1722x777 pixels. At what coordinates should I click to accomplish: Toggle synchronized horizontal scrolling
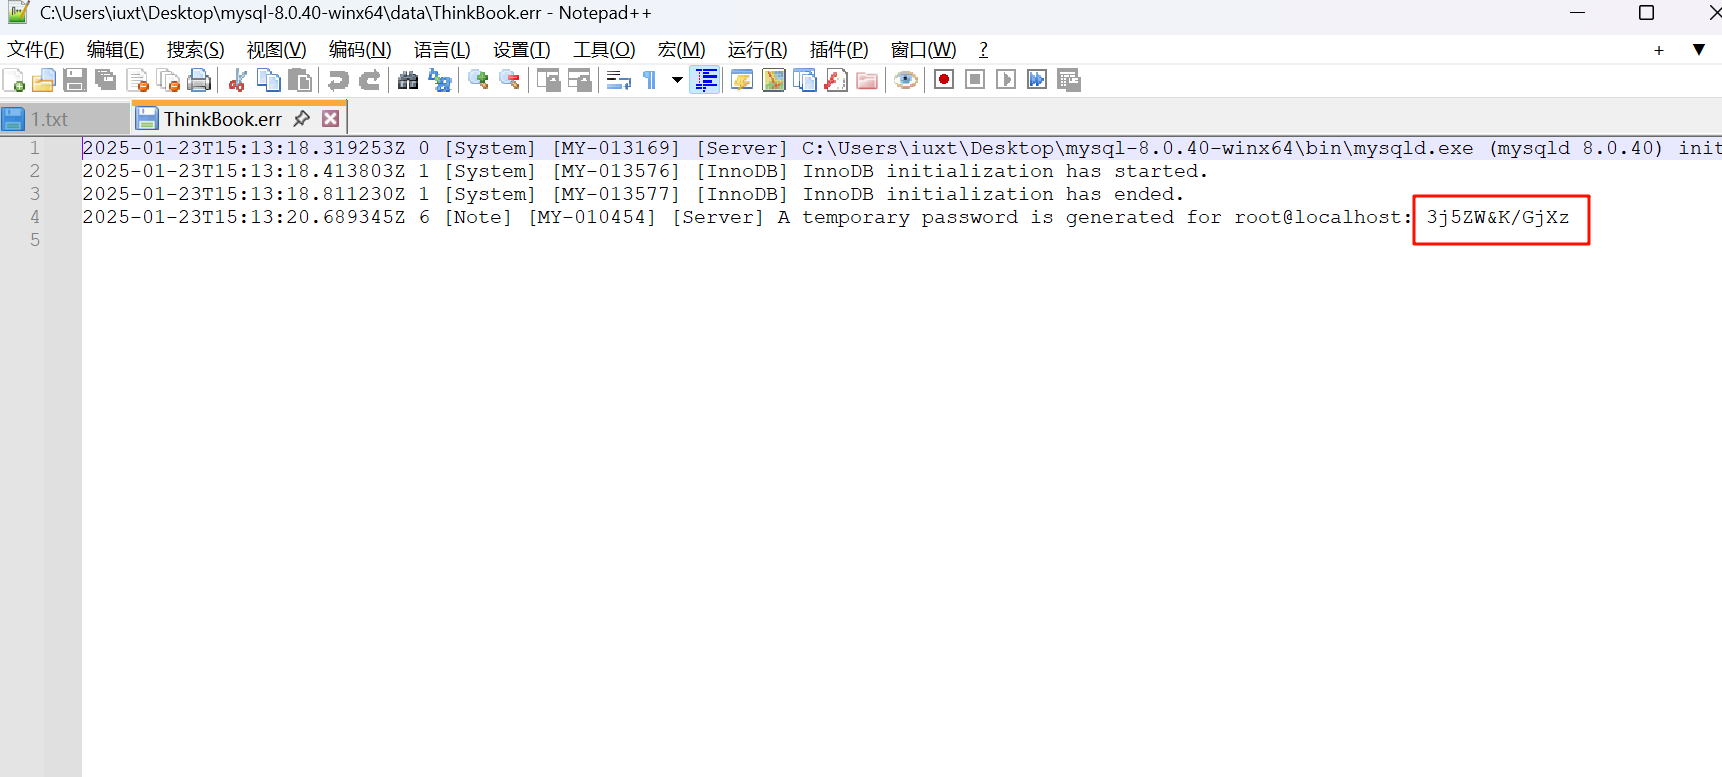pyautogui.click(x=579, y=81)
